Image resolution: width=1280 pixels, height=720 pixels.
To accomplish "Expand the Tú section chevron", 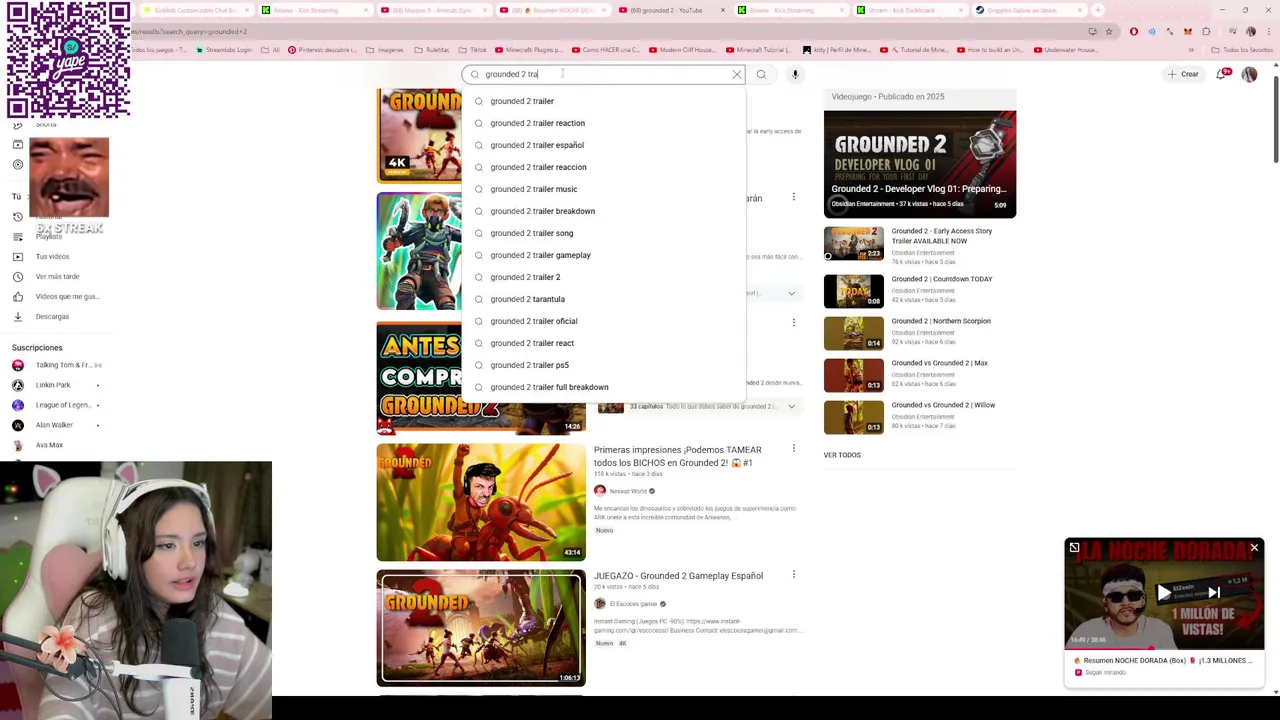I will (x=27, y=197).
